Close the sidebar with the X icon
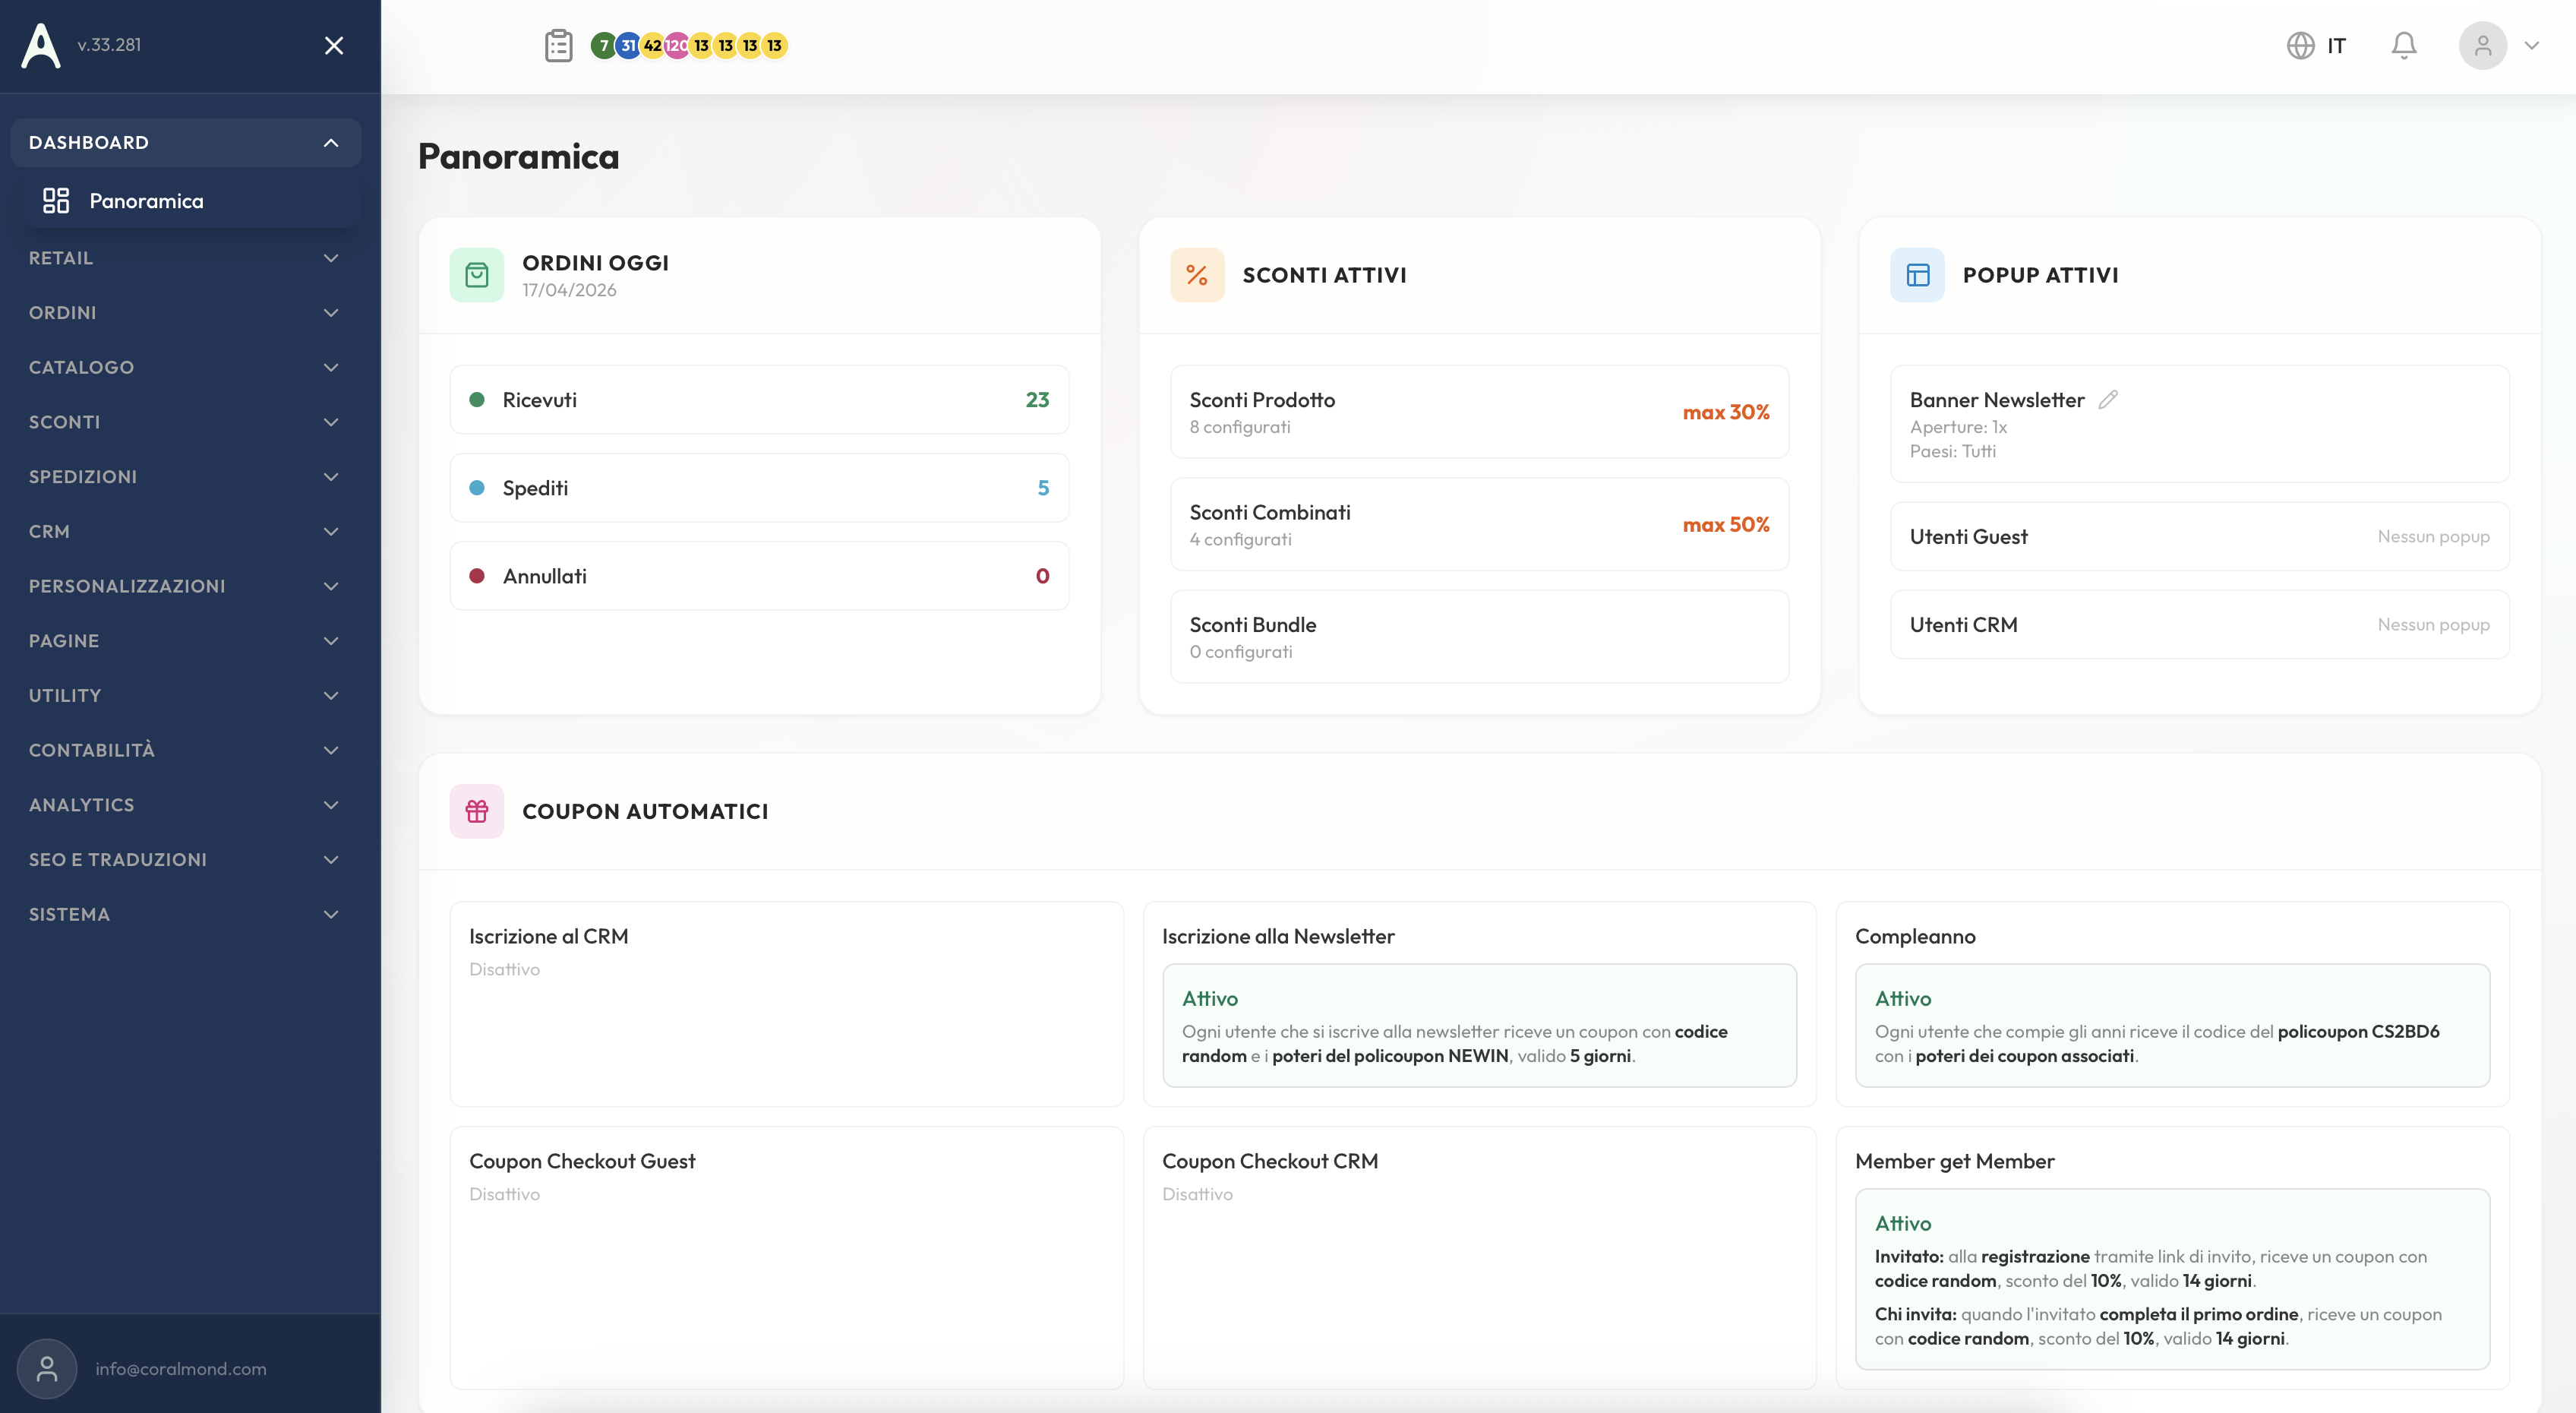The image size is (2576, 1413). (x=334, y=46)
